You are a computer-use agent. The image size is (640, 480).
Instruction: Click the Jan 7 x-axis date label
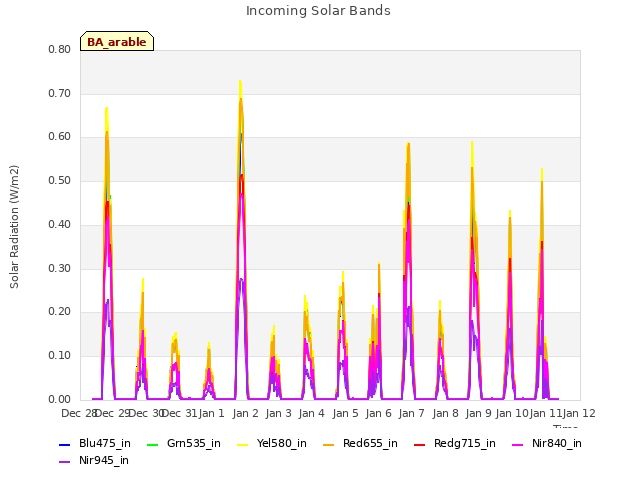412,413
